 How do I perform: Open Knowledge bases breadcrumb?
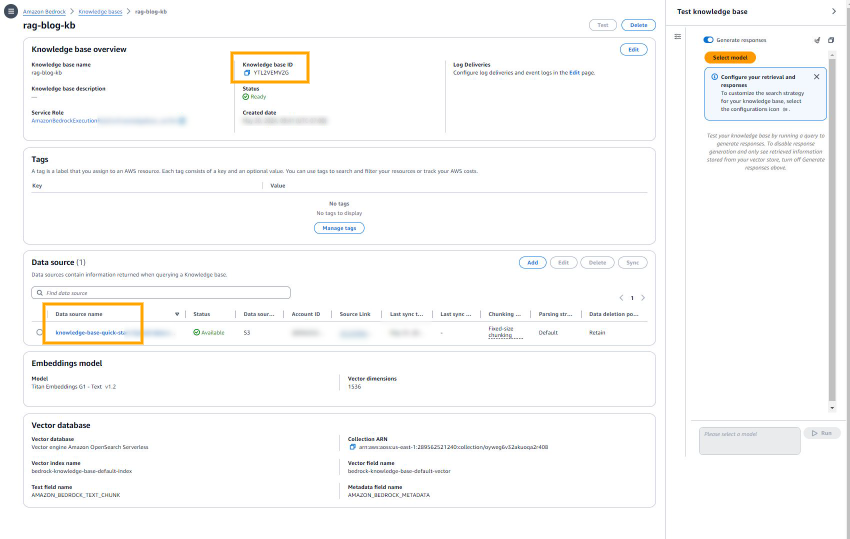click(x=100, y=11)
